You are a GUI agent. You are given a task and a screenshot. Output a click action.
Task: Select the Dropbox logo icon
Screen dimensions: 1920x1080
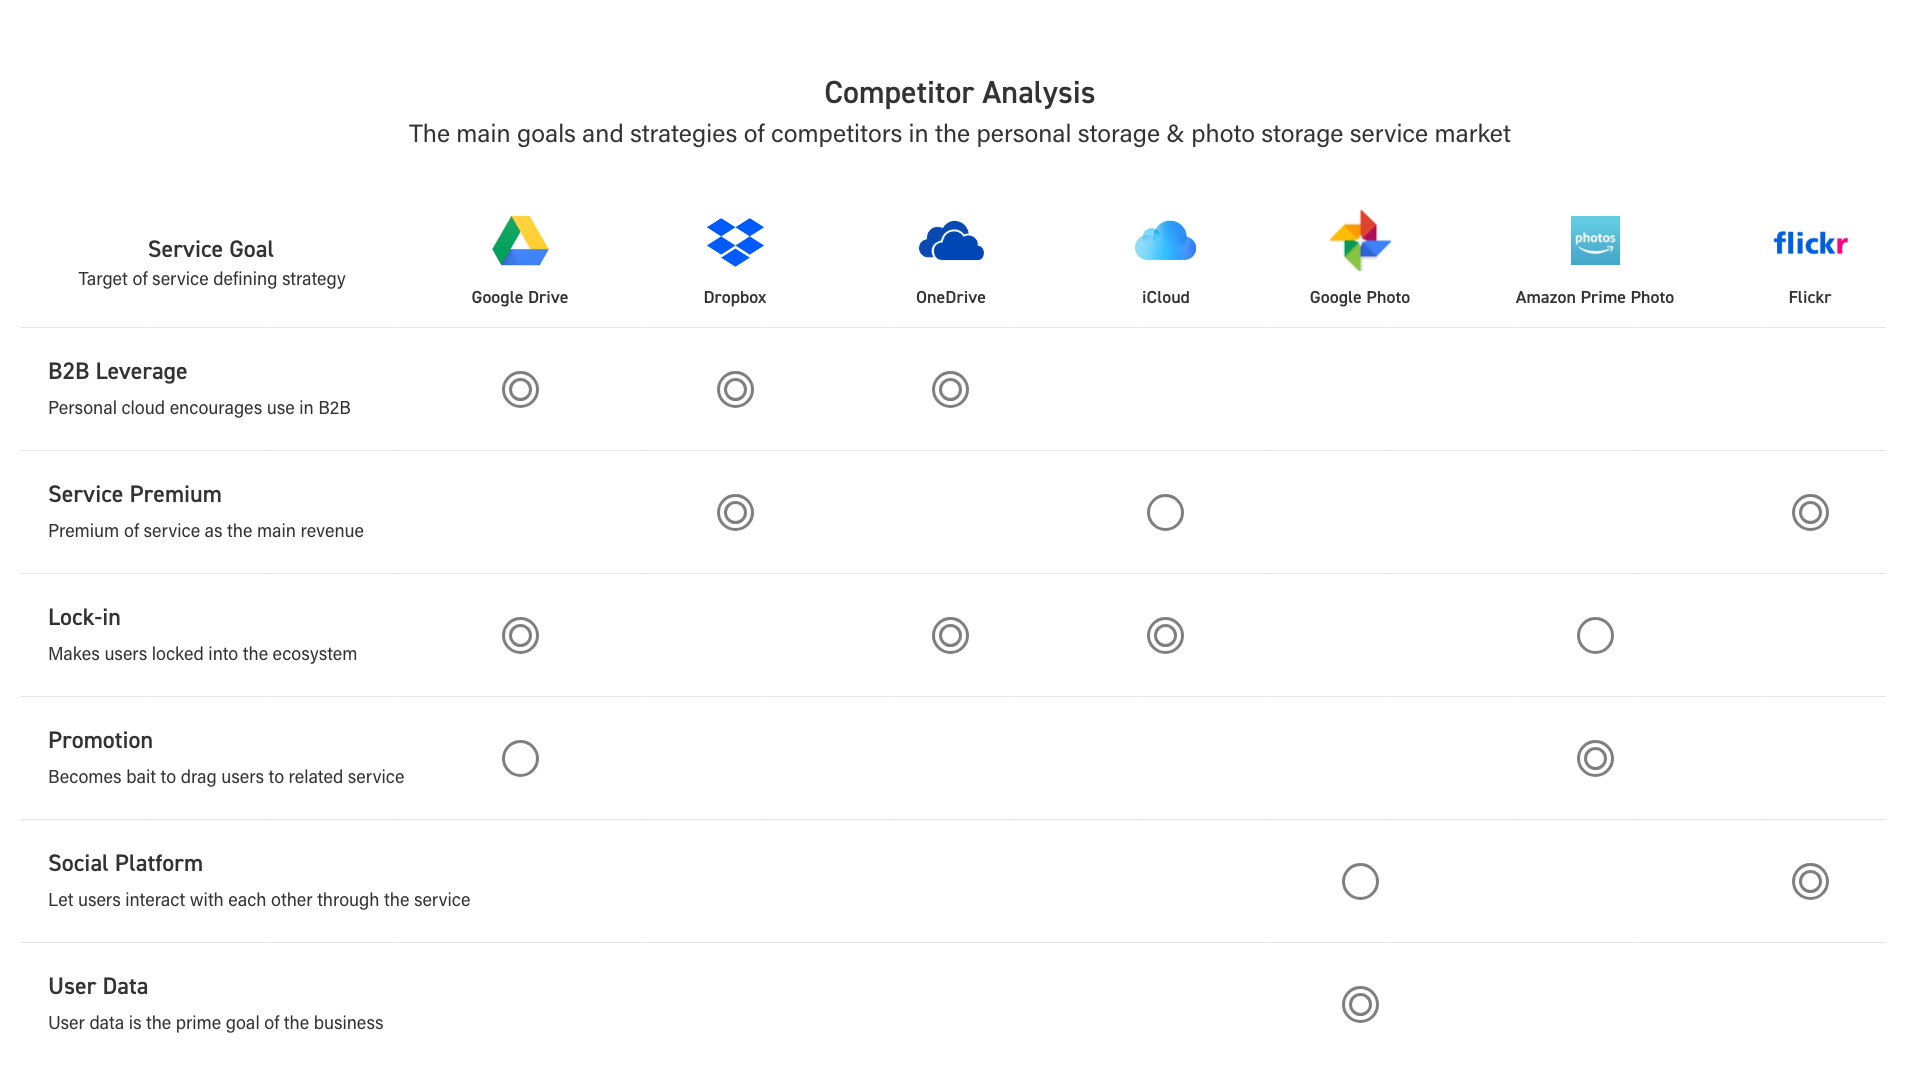coord(735,242)
